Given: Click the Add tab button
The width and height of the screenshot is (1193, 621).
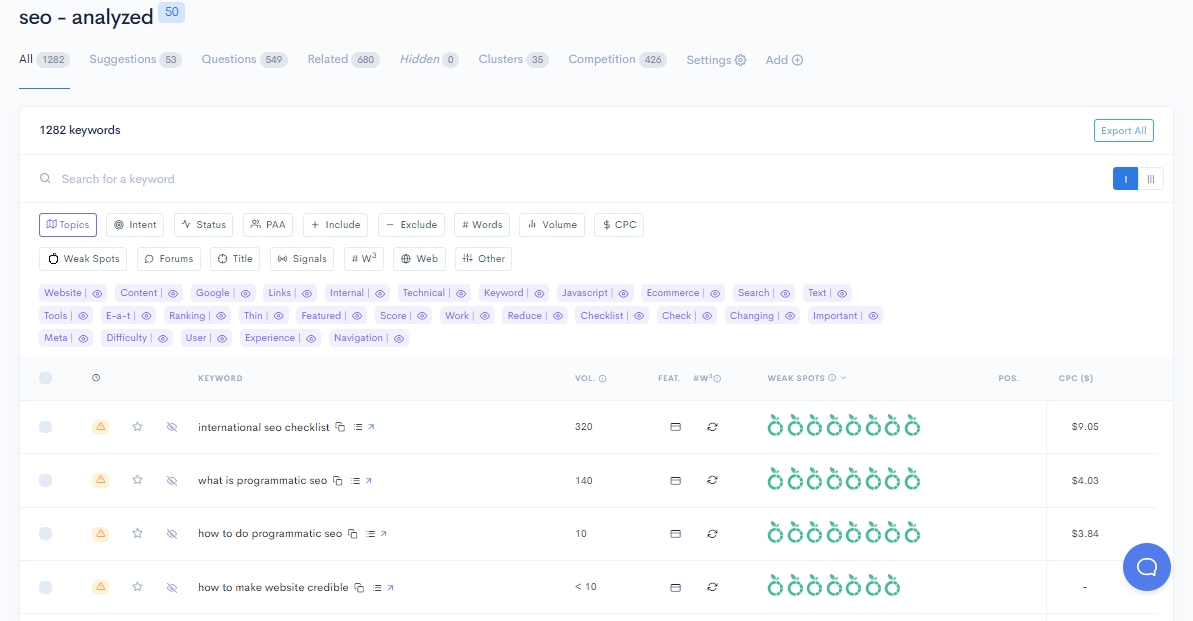Looking at the screenshot, I should click(x=784, y=60).
